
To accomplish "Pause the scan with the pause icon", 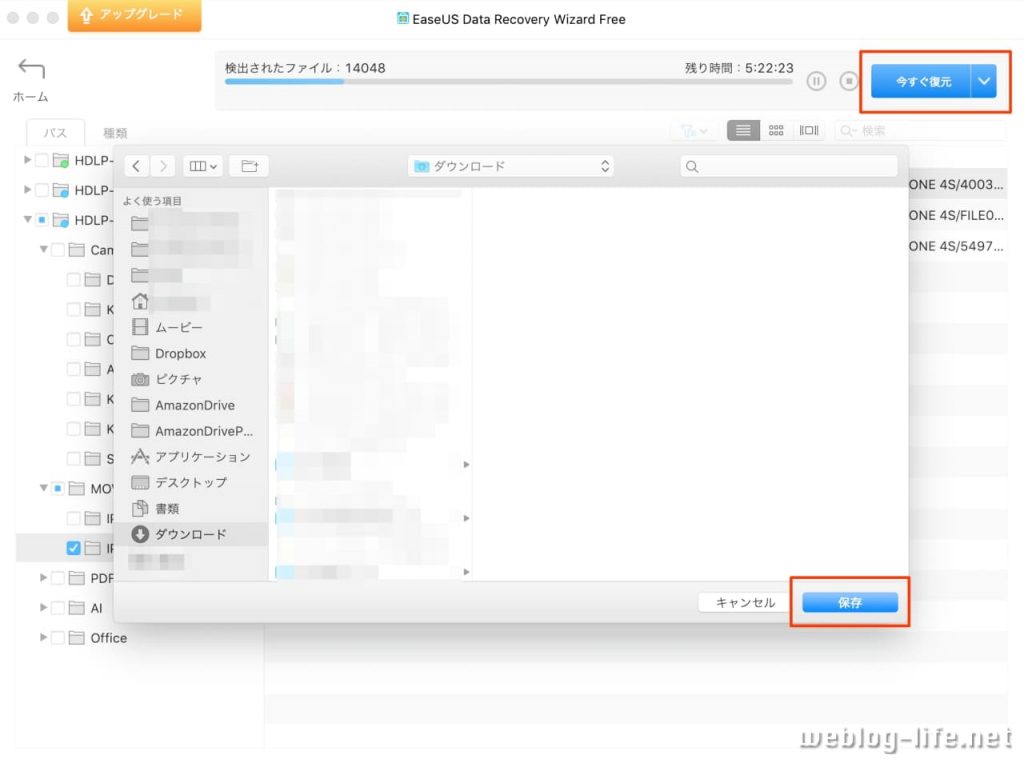I will tap(816, 81).
